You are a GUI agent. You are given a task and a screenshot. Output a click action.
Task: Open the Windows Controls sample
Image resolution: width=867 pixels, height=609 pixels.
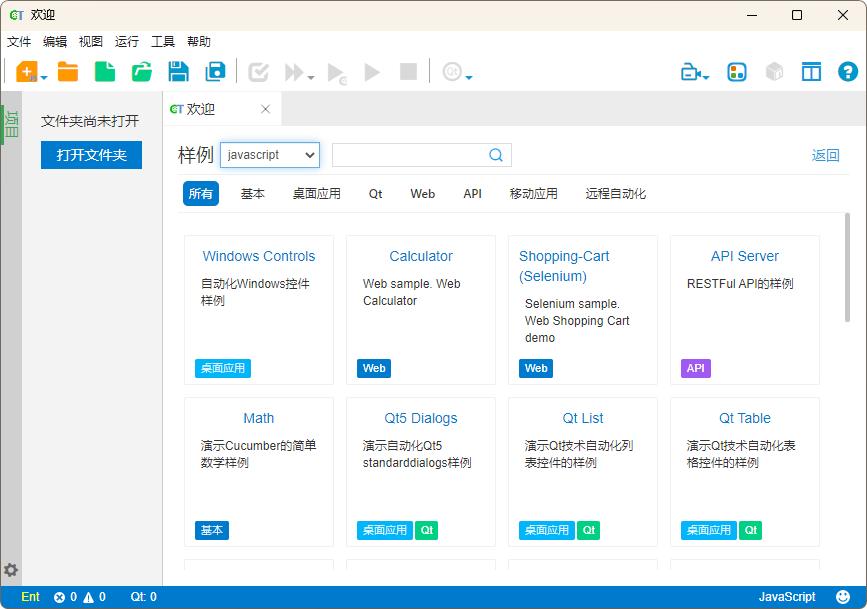259,256
